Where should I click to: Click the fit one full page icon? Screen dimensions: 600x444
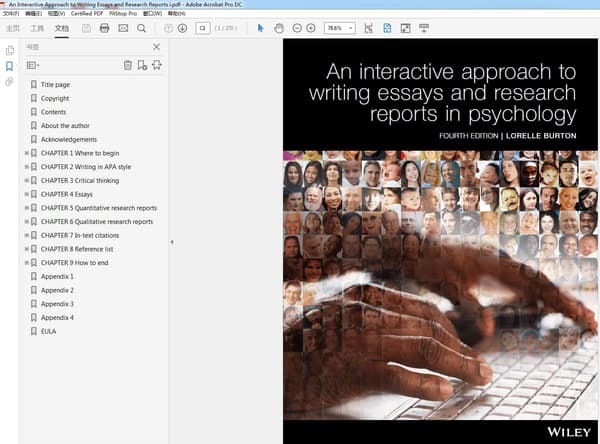tap(387, 28)
